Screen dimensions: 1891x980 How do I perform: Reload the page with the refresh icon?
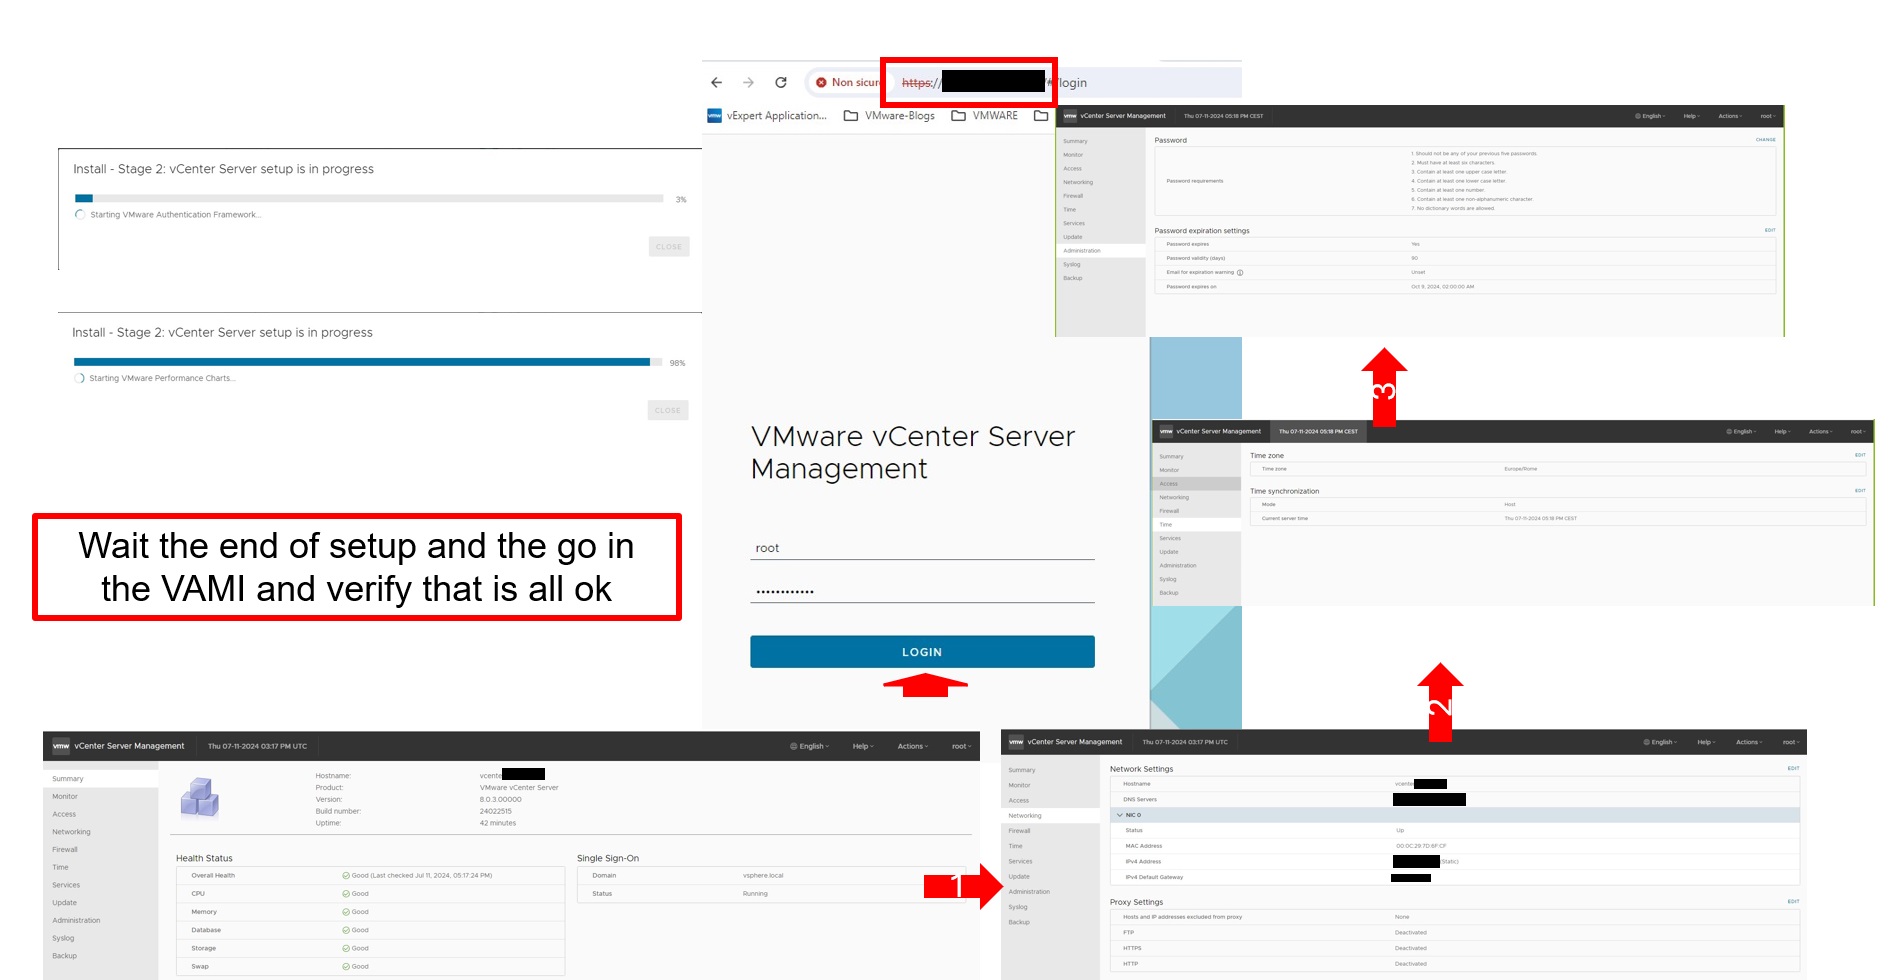tap(781, 83)
